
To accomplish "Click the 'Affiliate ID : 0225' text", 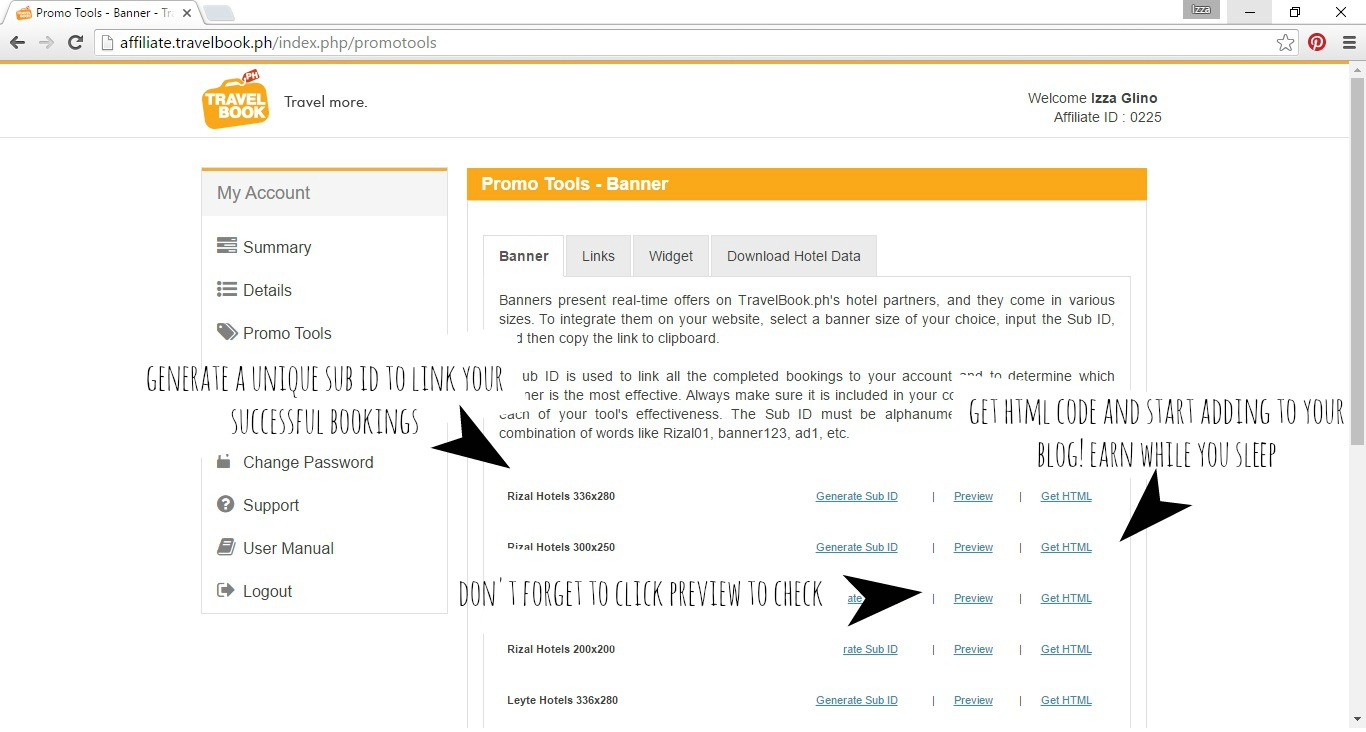I will pyautogui.click(x=1108, y=117).
